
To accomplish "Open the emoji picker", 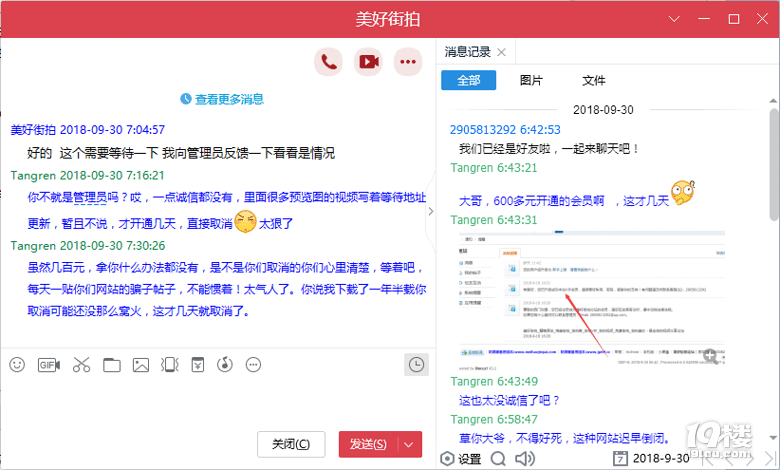I will tap(17, 365).
